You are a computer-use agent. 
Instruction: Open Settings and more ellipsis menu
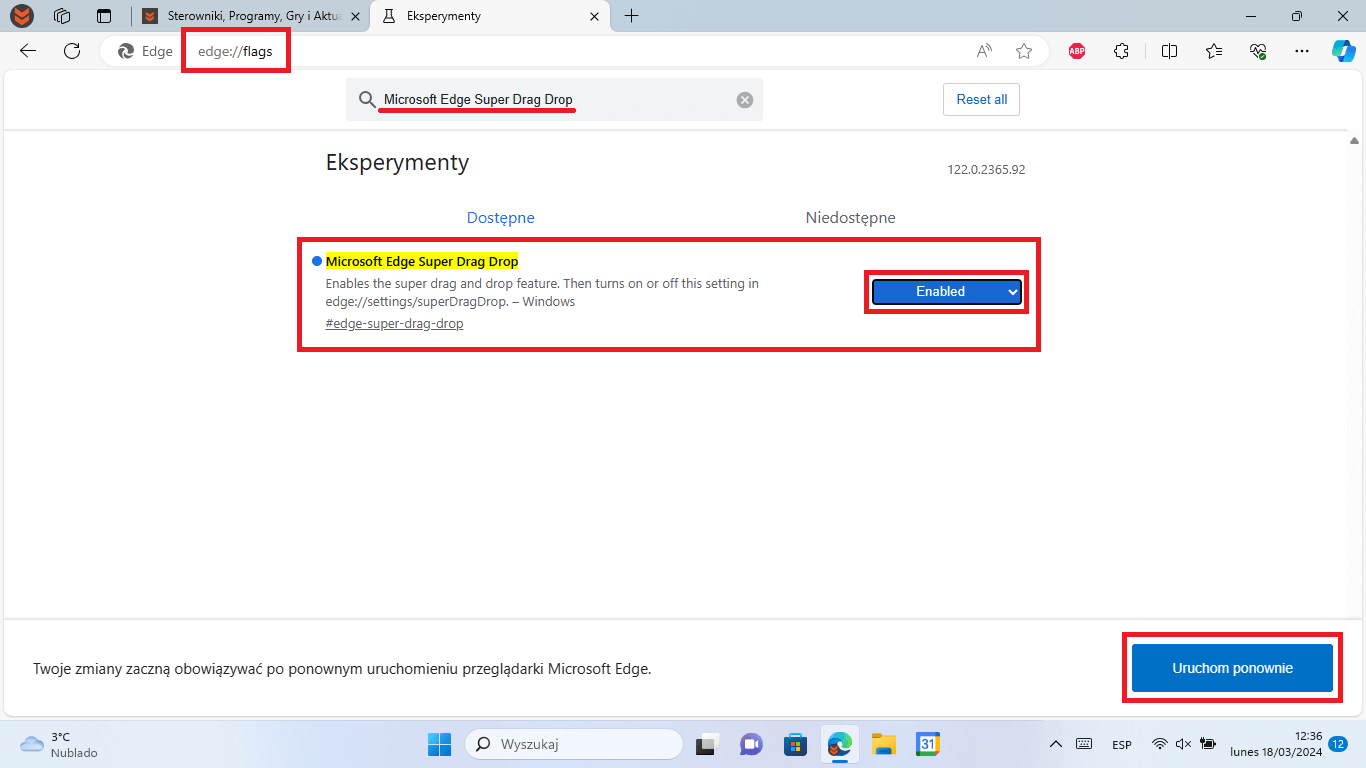(x=1301, y=51)
